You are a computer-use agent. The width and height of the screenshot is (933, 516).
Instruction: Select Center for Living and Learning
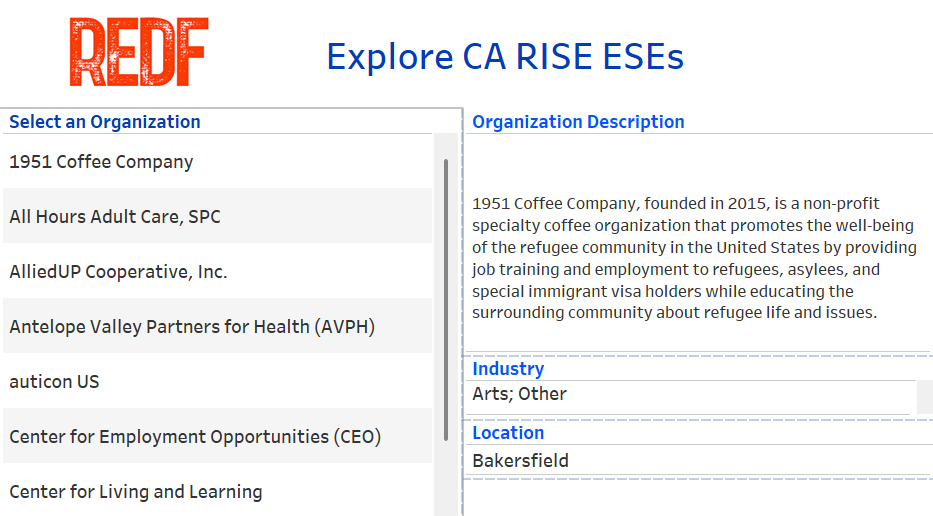point(136,491)
